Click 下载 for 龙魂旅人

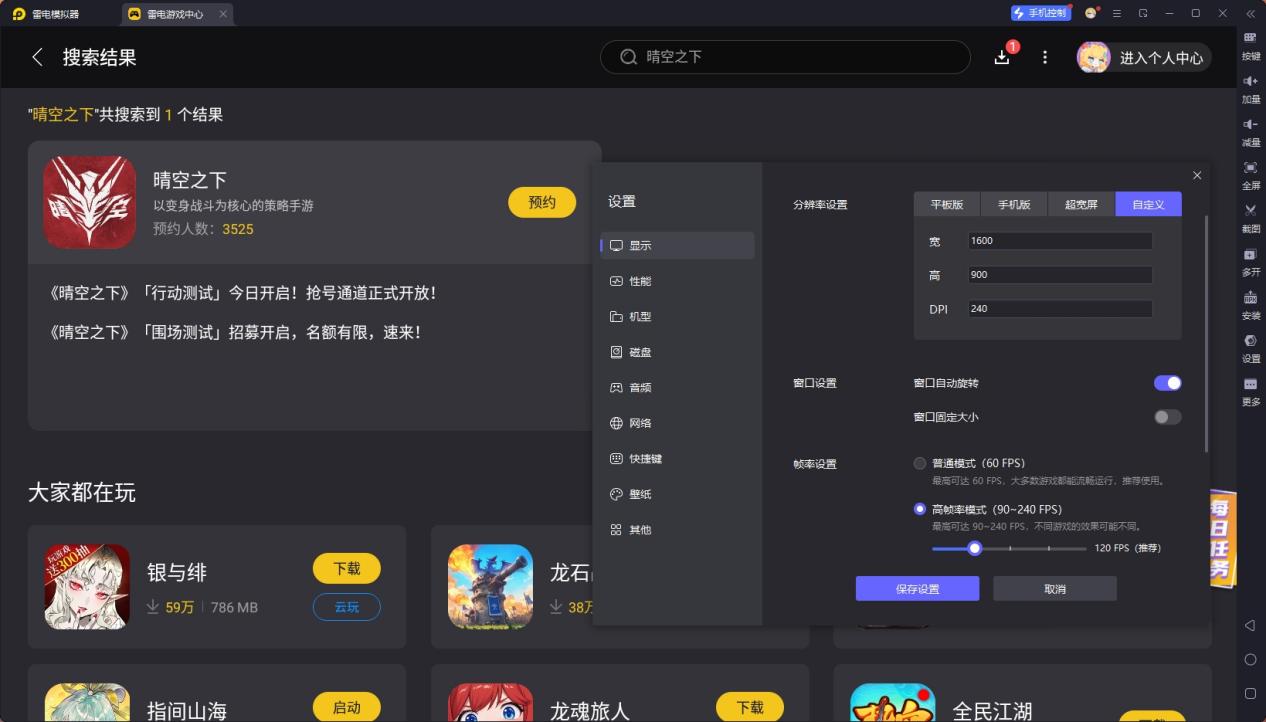point(750,707)
